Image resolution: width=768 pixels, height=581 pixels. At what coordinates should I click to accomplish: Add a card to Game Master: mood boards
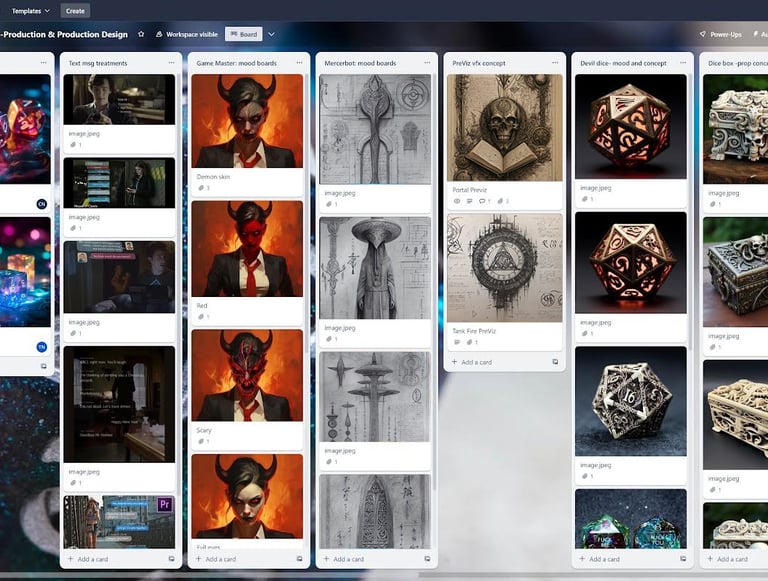(x=216, y=559)
